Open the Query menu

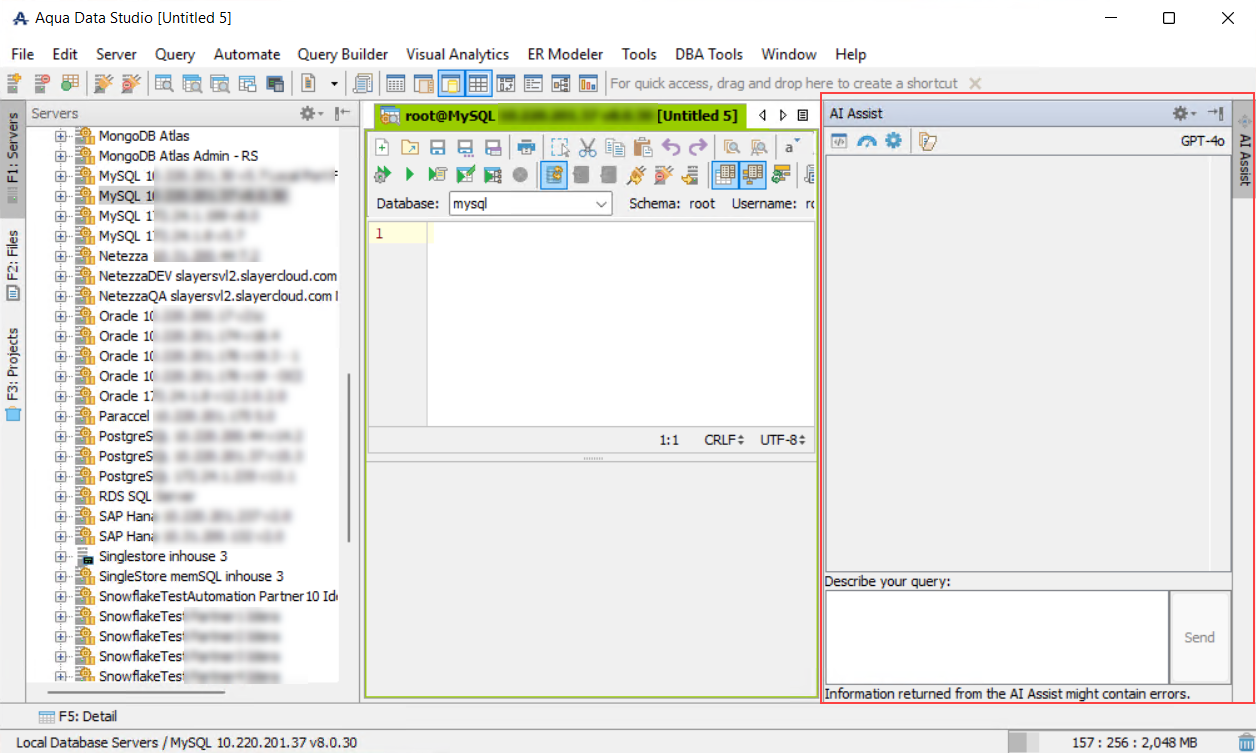click(175, 54)
